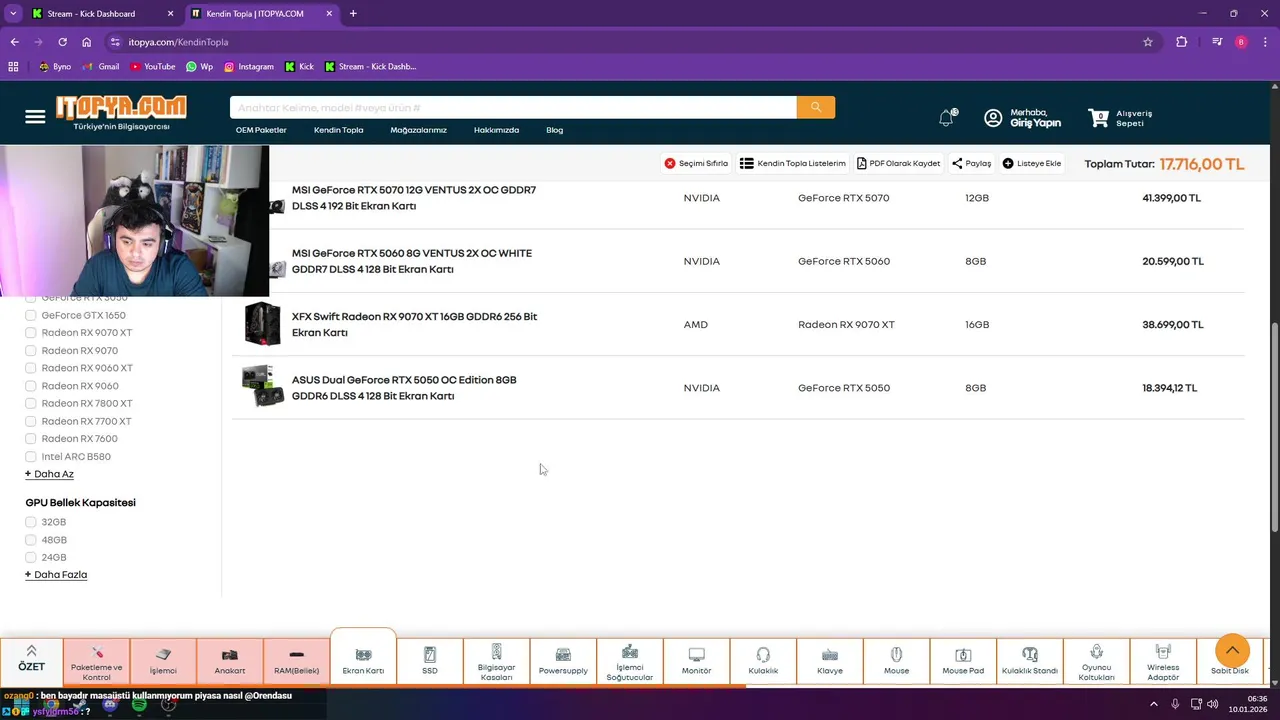Check the 32GB GPU memory filter

[x=31, y=522]
